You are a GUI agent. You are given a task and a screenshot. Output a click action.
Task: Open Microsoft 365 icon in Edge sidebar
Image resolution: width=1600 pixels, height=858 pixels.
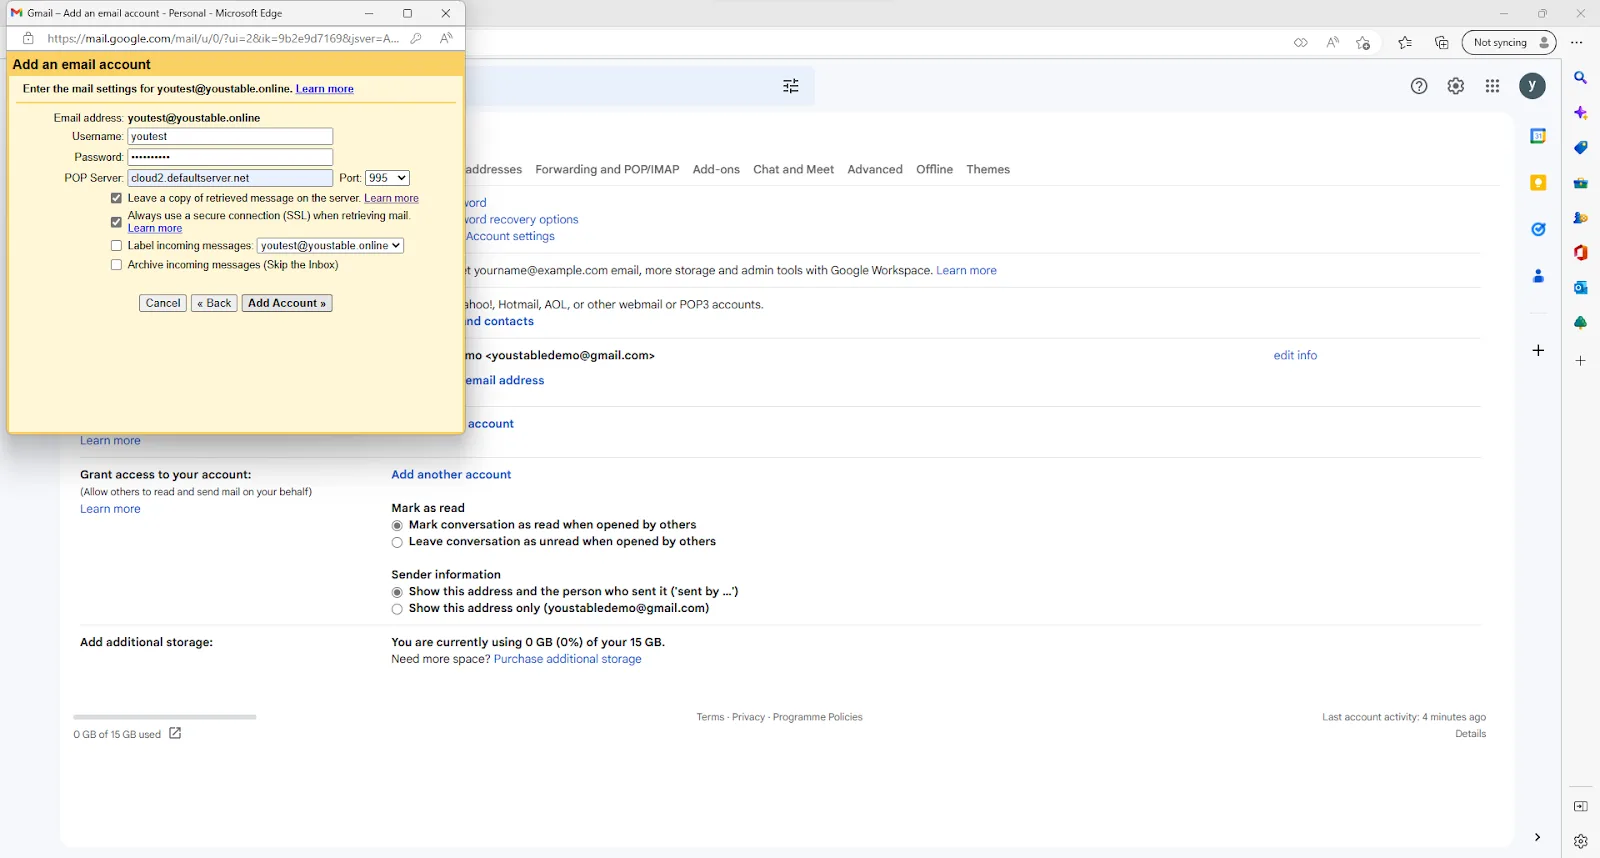point(1581,253)
